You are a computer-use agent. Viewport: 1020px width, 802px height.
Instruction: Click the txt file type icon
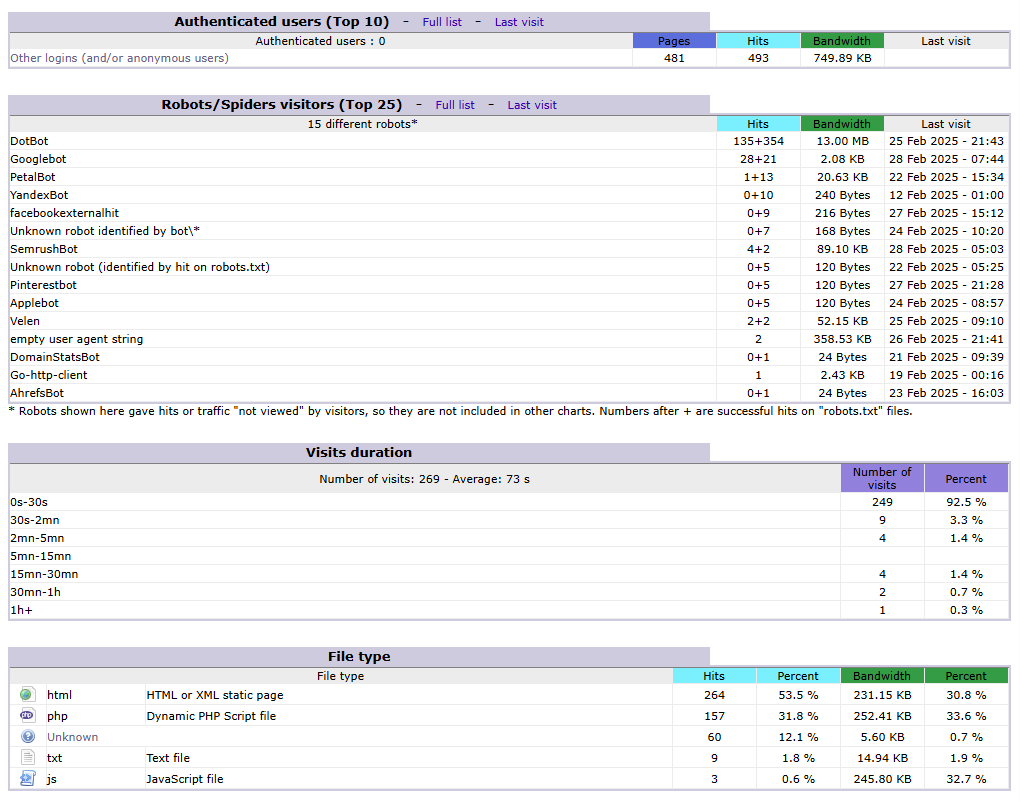point(27,758)
